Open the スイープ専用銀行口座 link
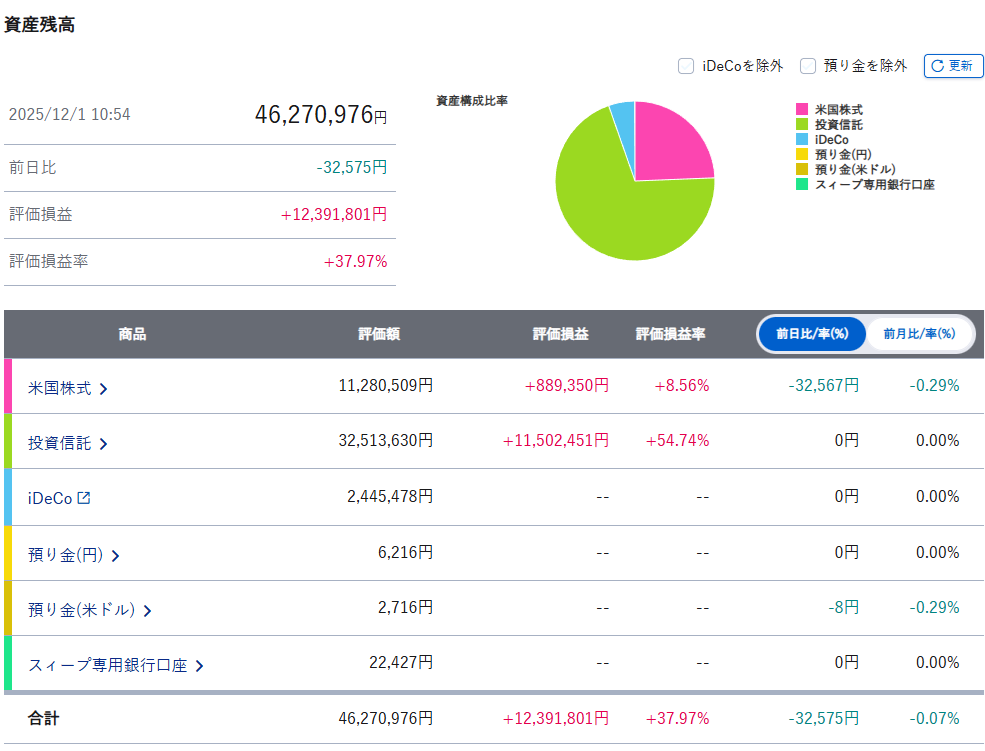The width and height of the screenshot is (985, 751). pyautogui.click(x=107, y=665)
